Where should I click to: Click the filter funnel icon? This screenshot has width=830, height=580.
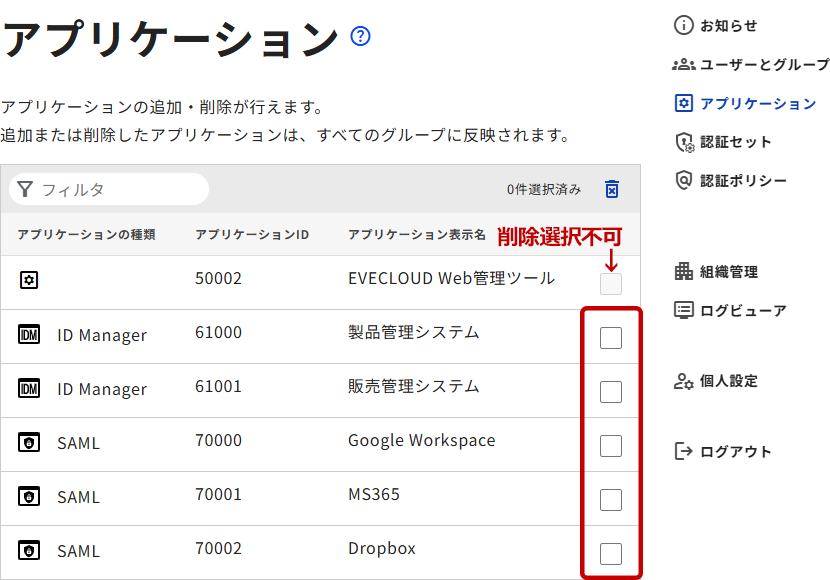25,189
